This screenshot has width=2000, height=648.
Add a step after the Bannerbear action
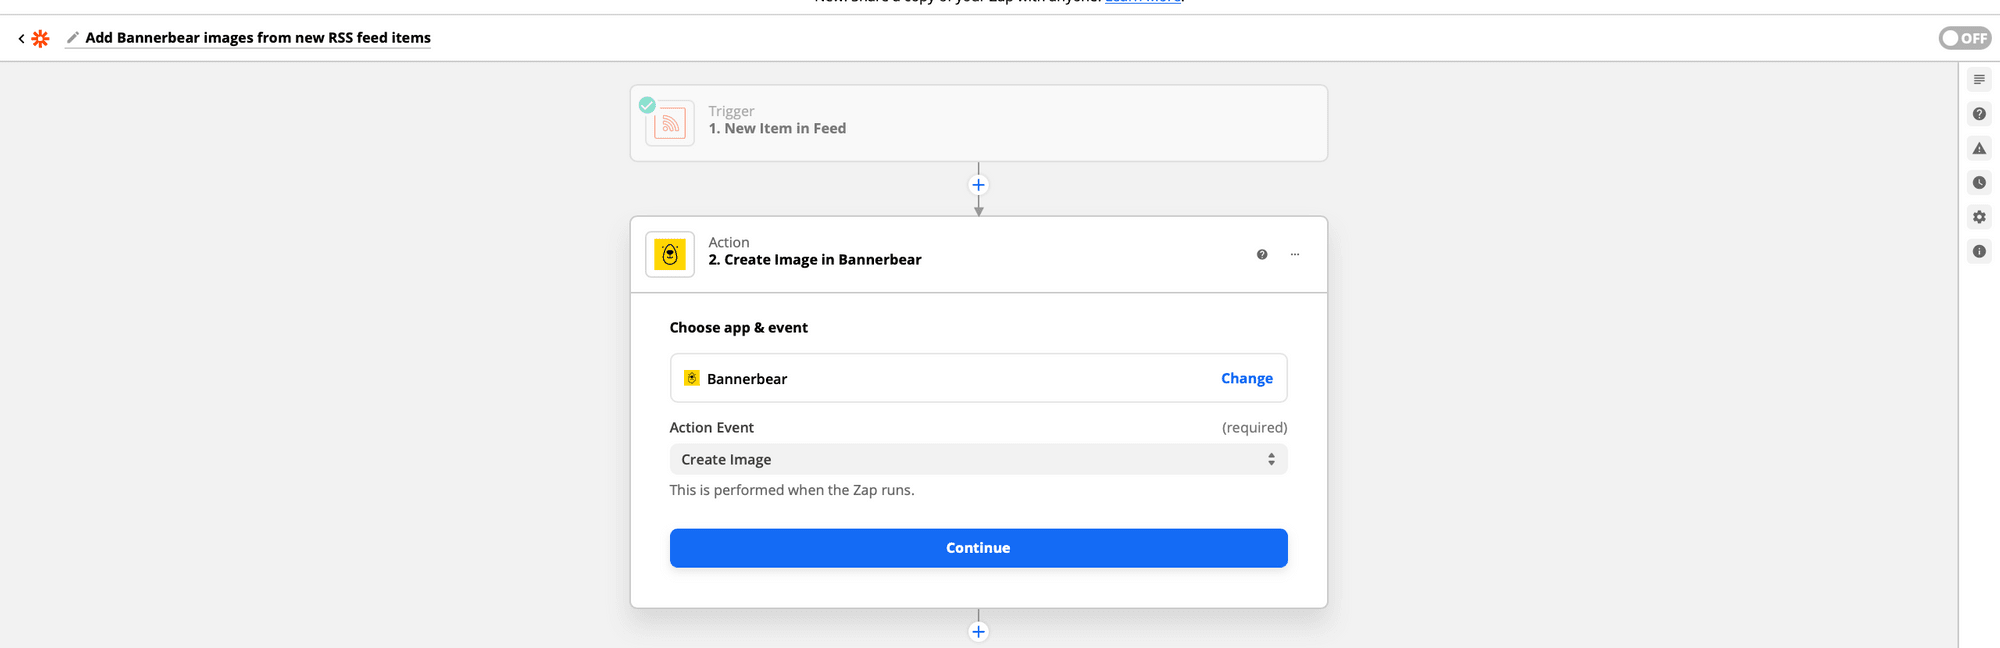(978, 631)
